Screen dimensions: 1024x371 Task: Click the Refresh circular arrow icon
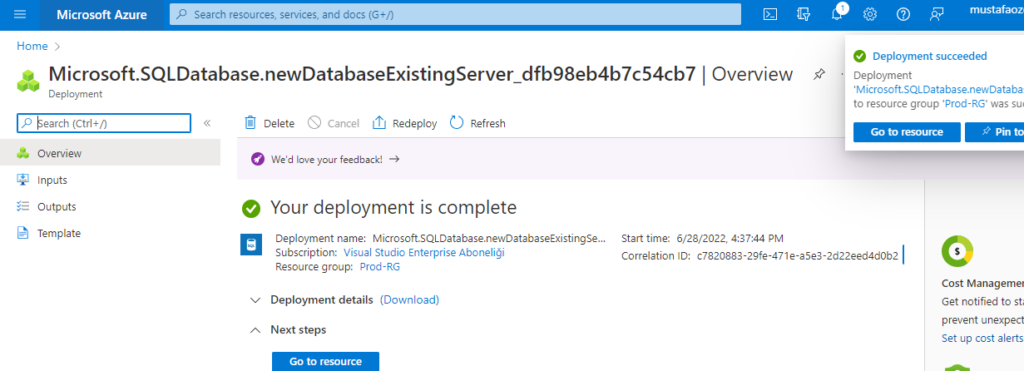pyautogui.click(x=456, y=123)
